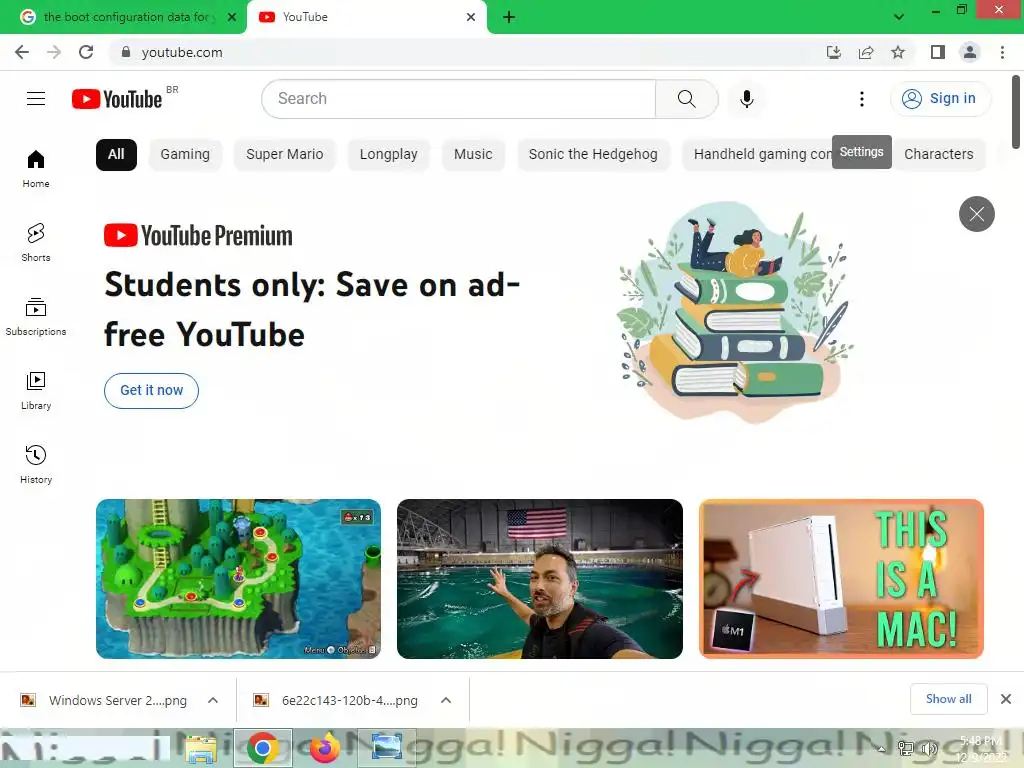Select the Music filter chip
This screenshot has width=1024, height=768.
[x=473, y=155]
